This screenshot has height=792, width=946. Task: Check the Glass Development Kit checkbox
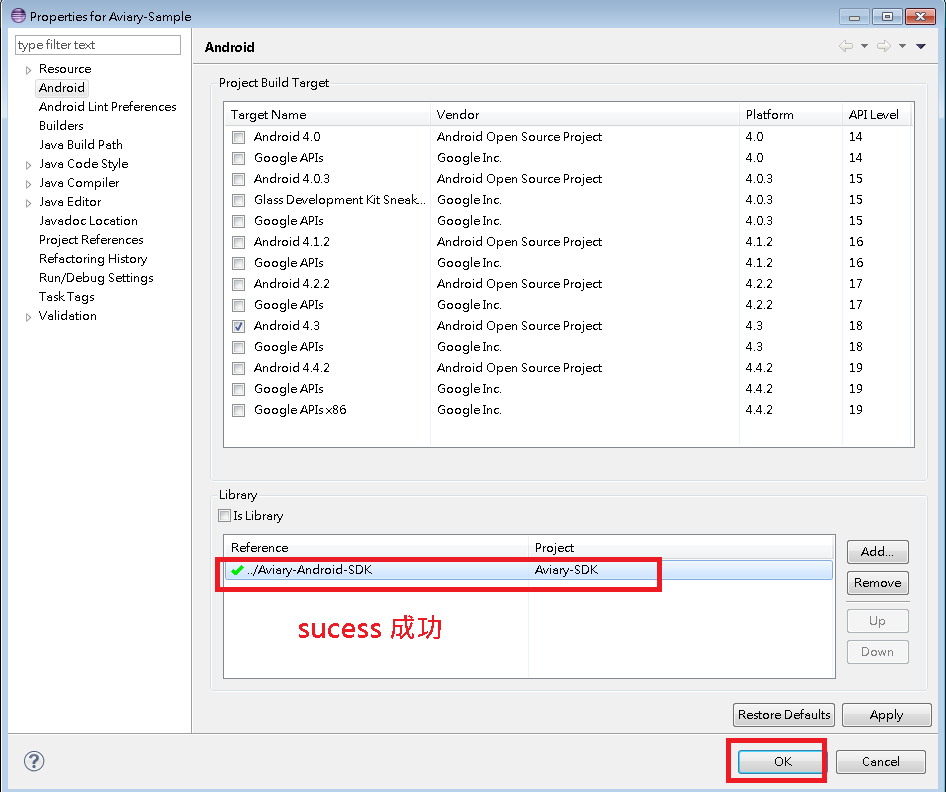point(238,200)
